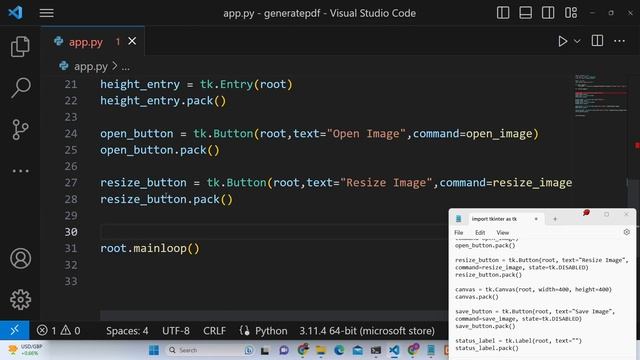Open the File menu in Notepad
Viewport: 640px width, 360px height.
[x=458, y=232]
